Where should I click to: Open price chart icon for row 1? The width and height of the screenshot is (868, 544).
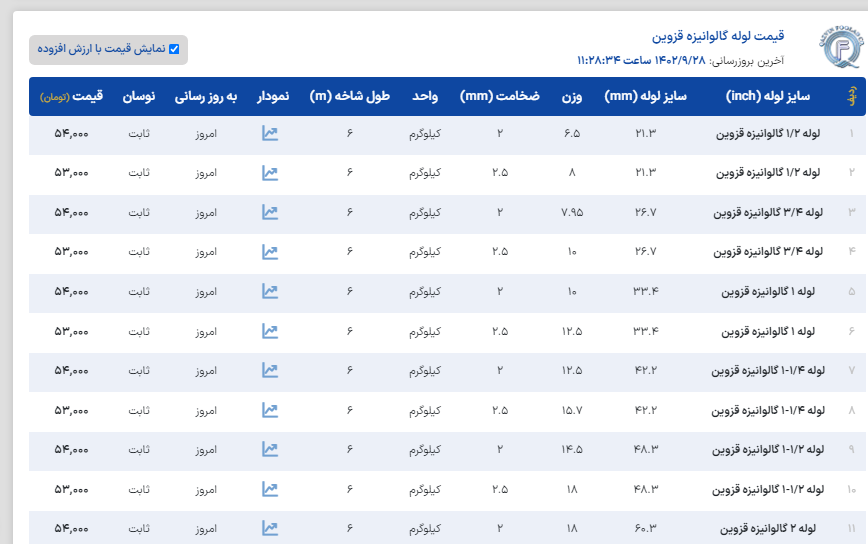pos(269,133)
